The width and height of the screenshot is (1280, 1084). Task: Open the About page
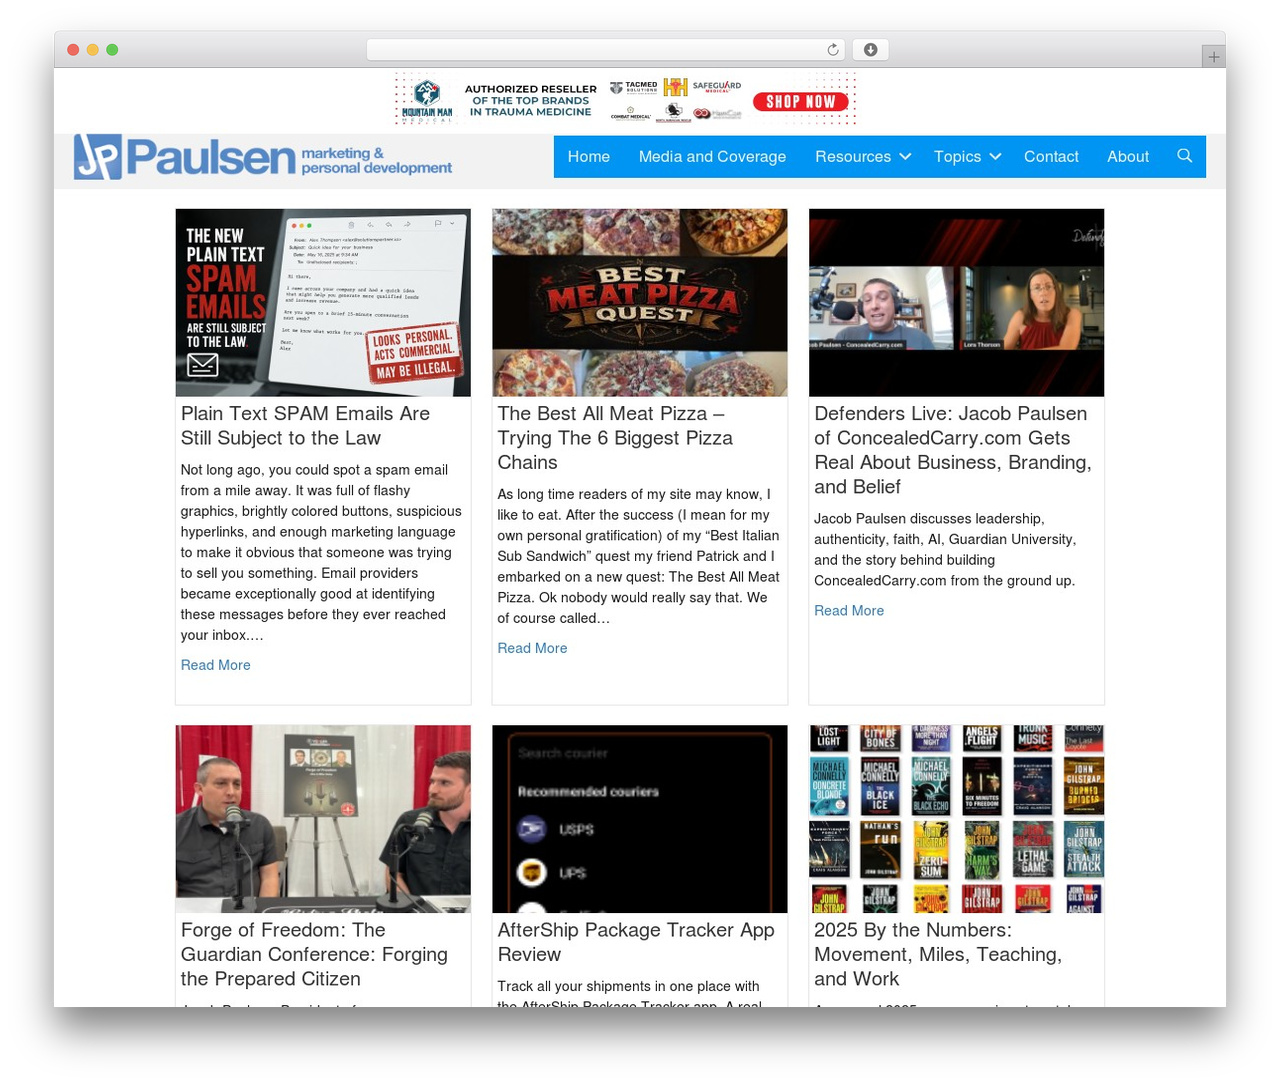pyautogui.click(x=1128, y=157)
